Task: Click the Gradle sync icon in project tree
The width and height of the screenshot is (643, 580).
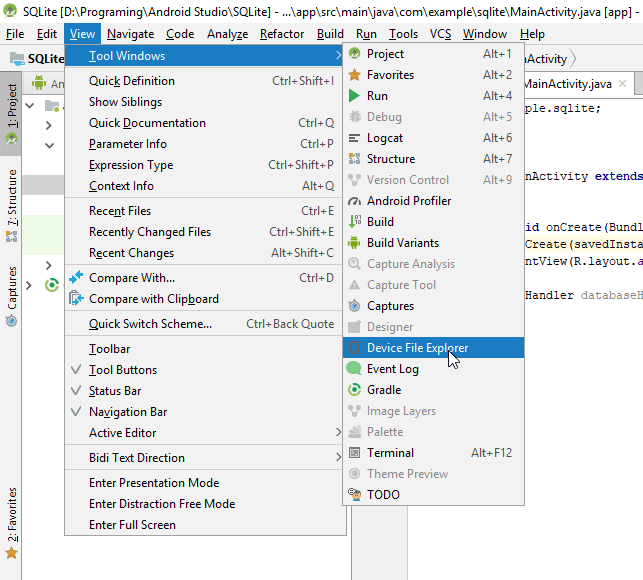Action: 52,285
